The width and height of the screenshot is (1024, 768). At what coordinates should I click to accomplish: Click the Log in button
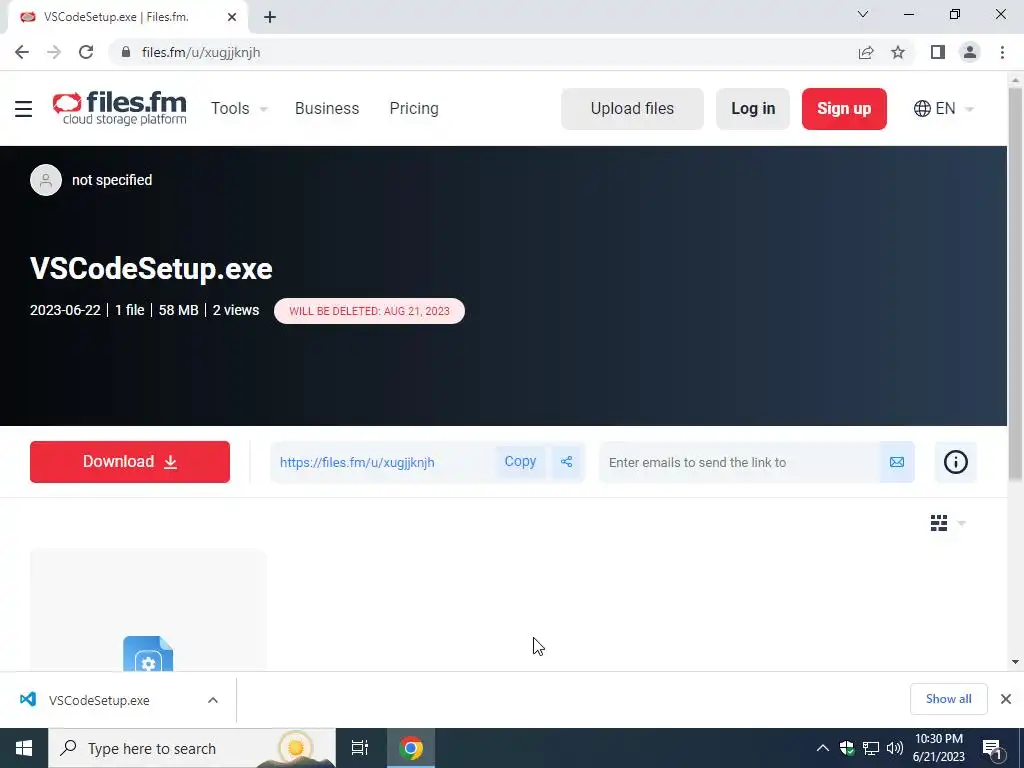coord(753,108)
